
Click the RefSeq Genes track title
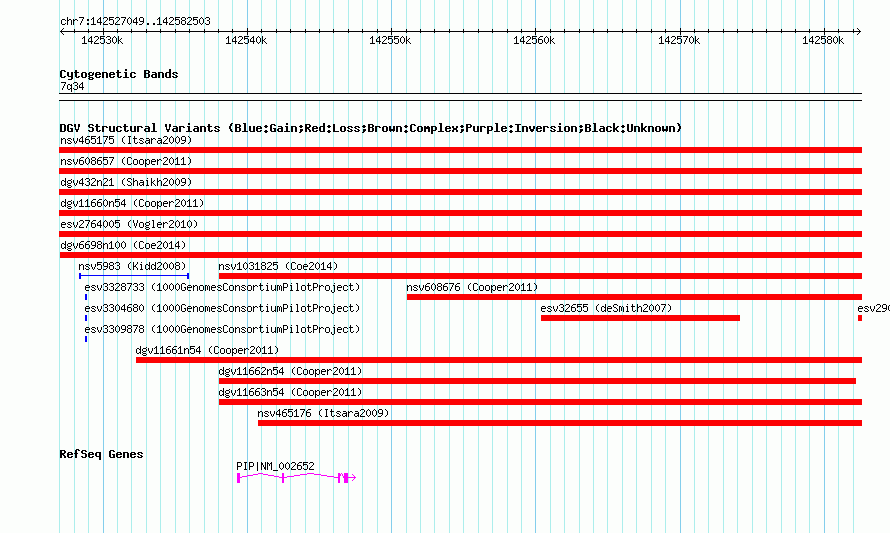tap(101, 454)
